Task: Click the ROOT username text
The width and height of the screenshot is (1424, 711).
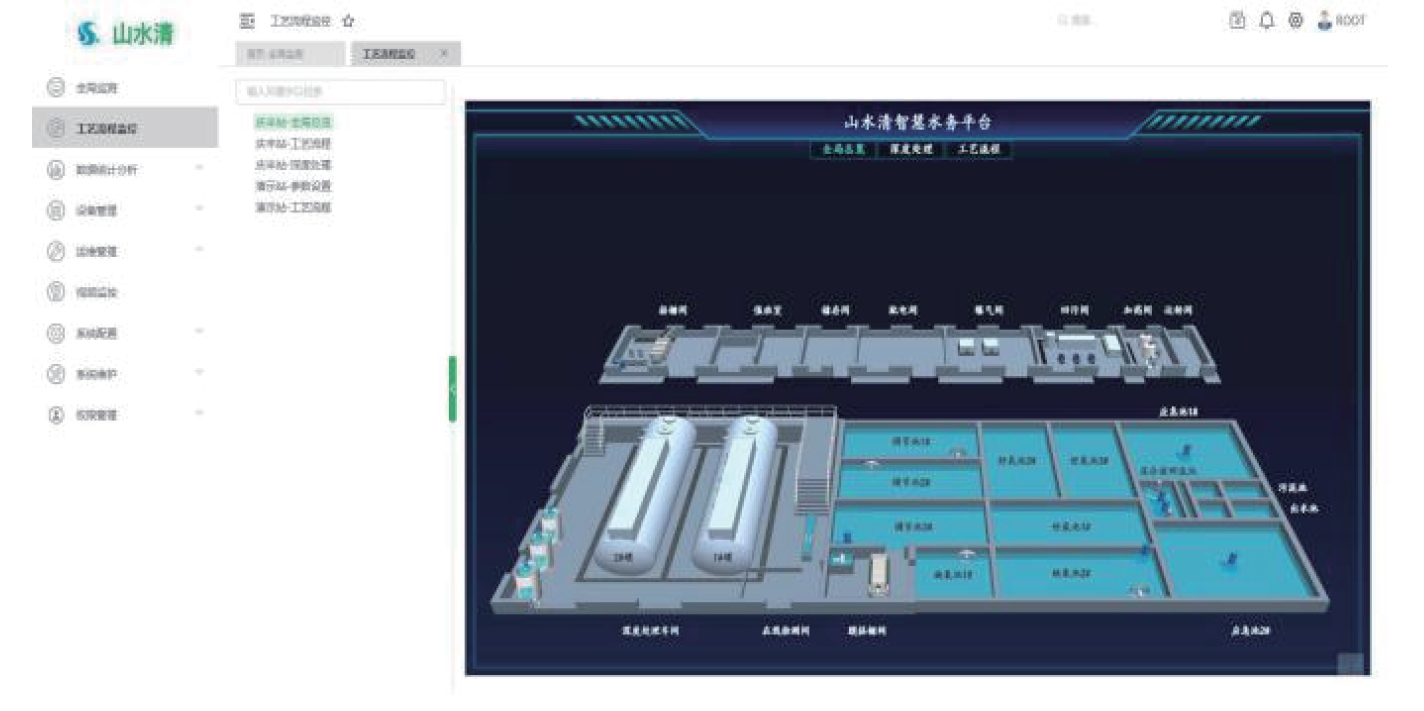Action: (1351, 21)
